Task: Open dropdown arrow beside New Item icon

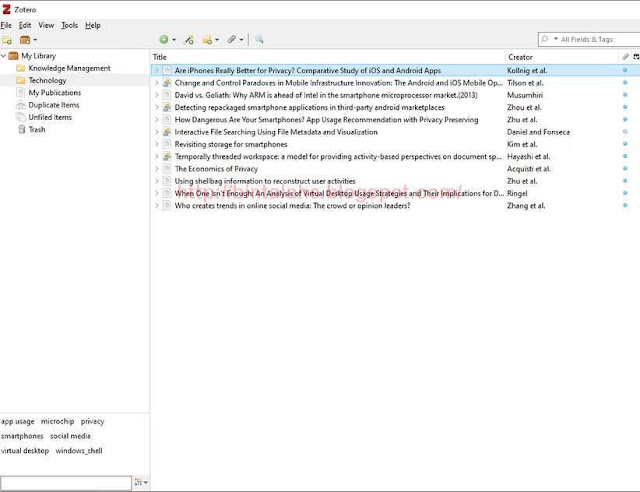Action: pyautogui.click(x=174, y=40)
